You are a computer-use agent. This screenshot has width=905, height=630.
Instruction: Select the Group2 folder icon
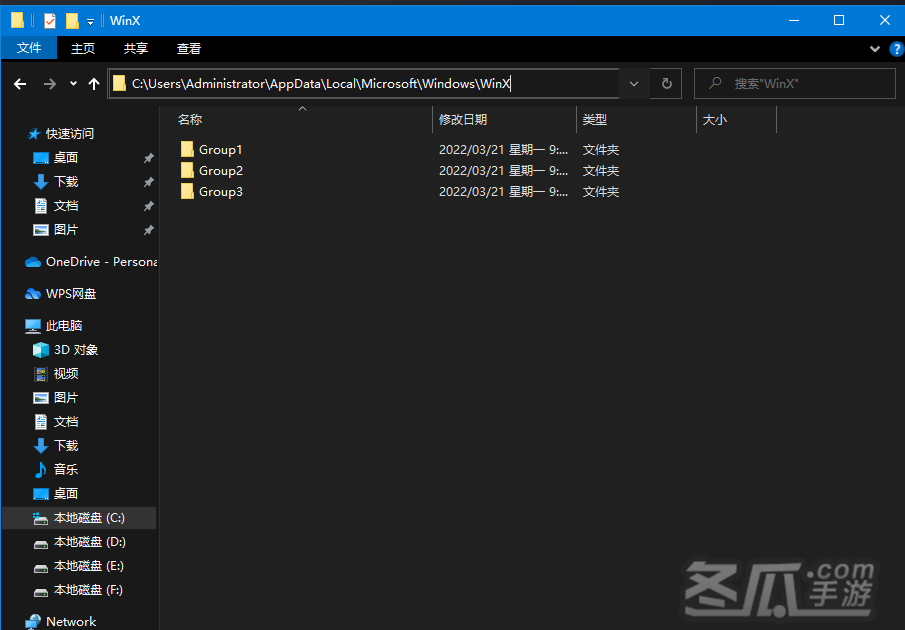pos(187,170)
